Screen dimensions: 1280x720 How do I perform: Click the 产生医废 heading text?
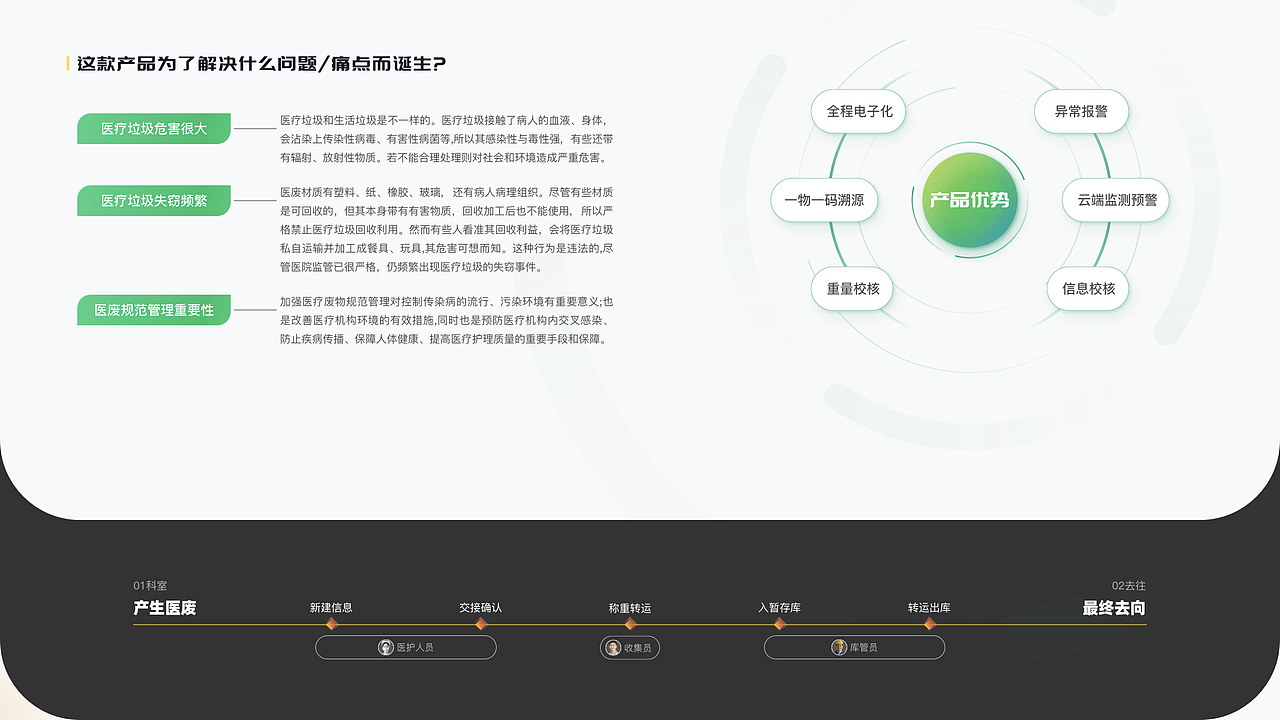tap(165, 608)
